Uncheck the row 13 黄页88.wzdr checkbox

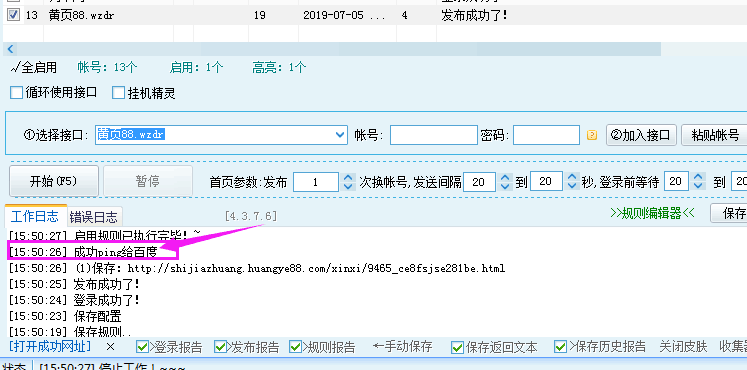click(13, 15)
